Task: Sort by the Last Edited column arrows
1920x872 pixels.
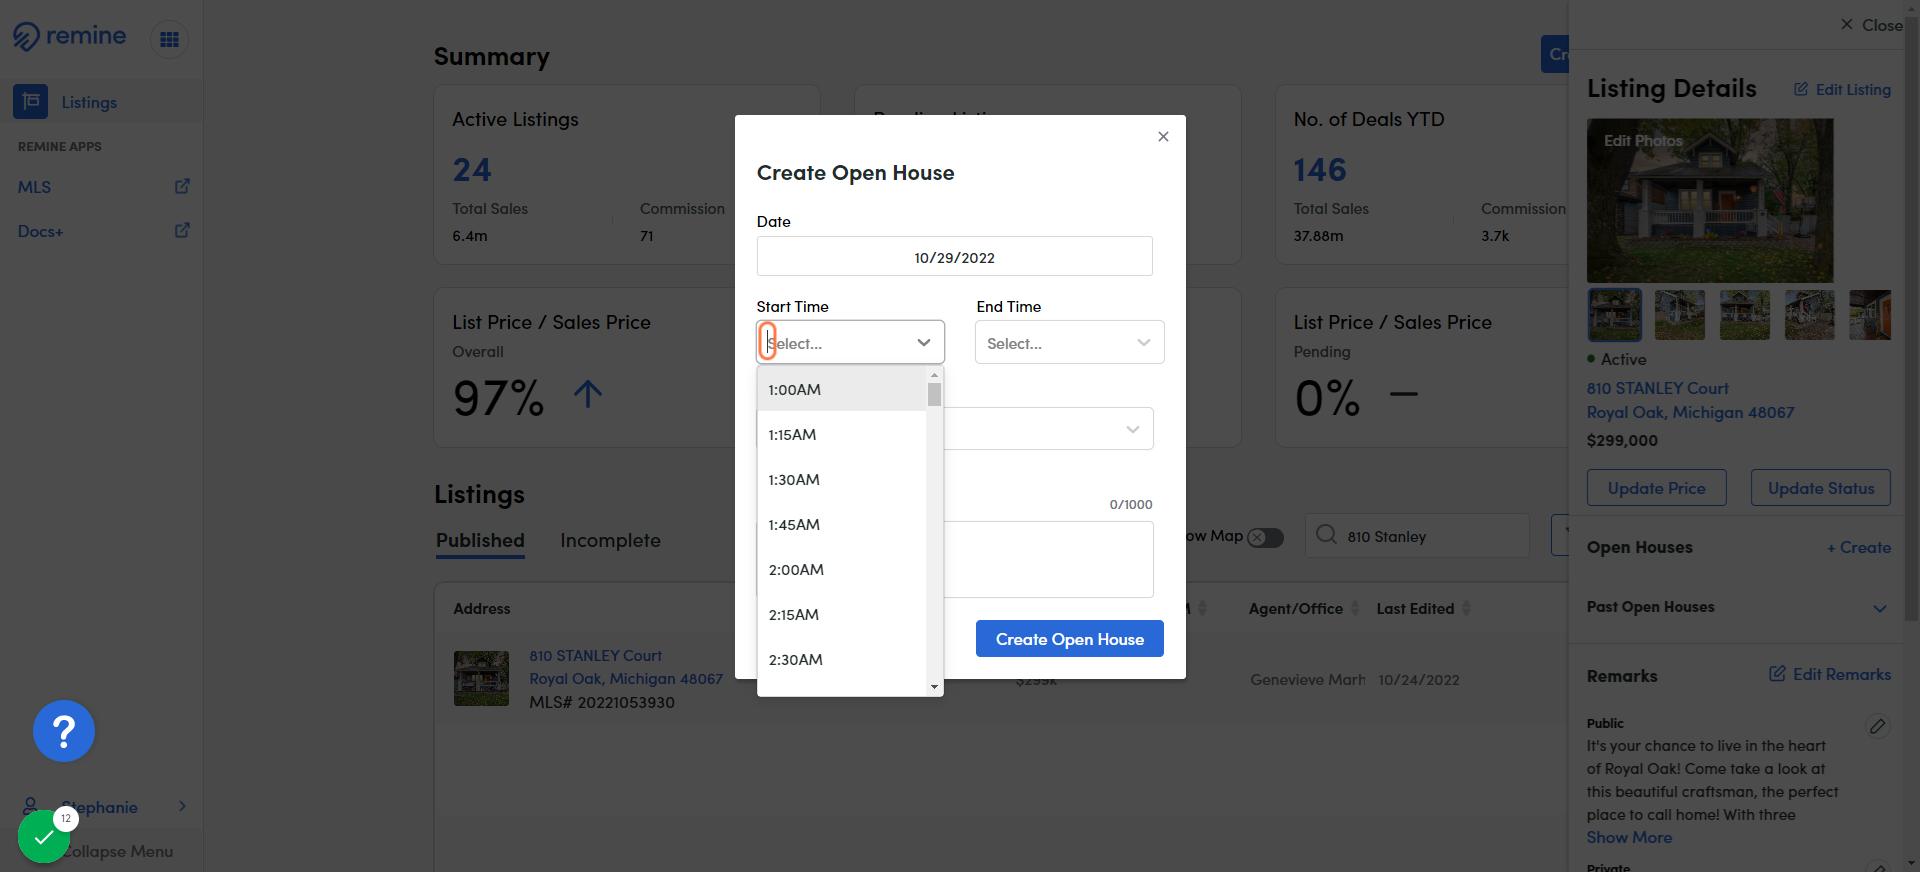Action: pos(1466,608)
